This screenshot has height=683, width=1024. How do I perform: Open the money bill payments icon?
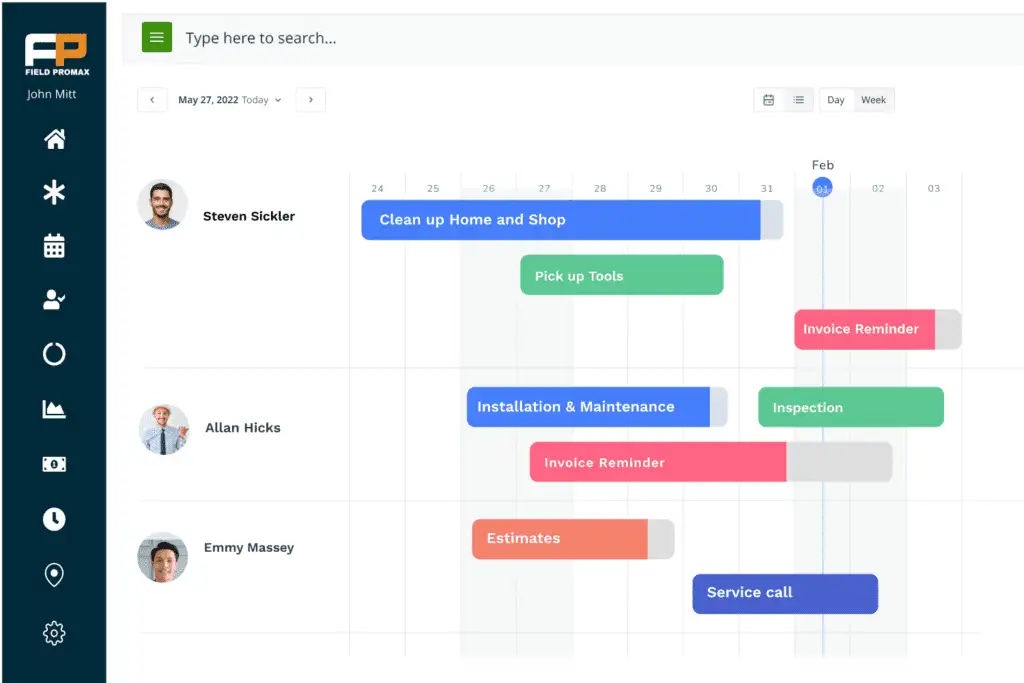[54, 464]
